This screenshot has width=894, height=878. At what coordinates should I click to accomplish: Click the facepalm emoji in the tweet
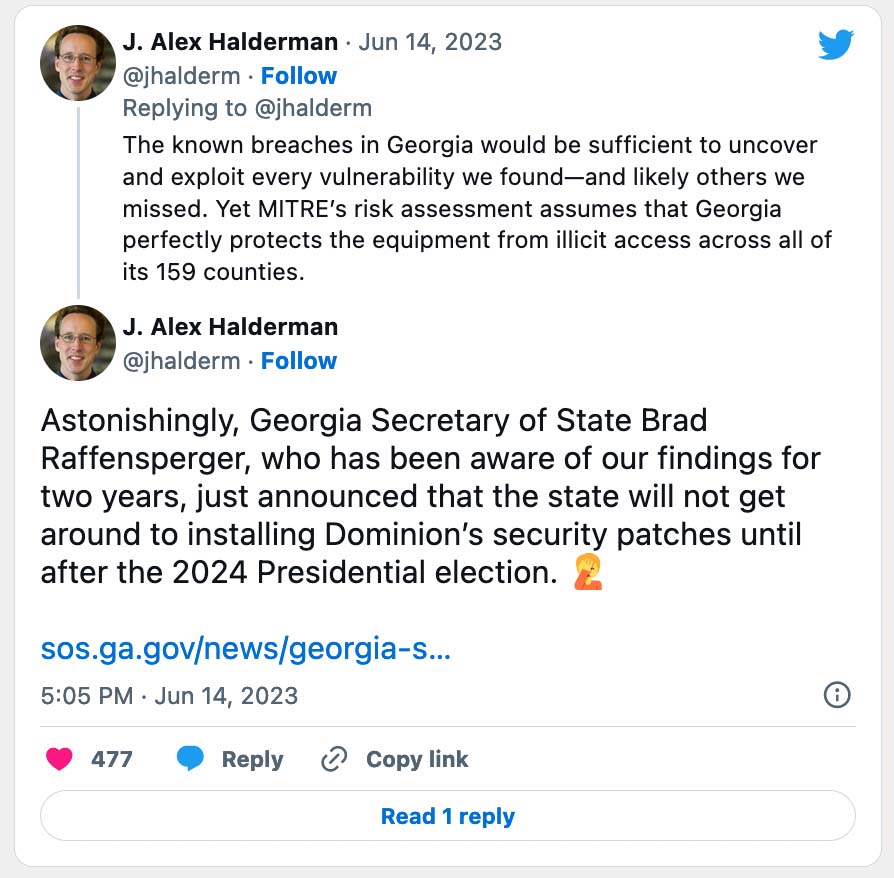[588, 573]
